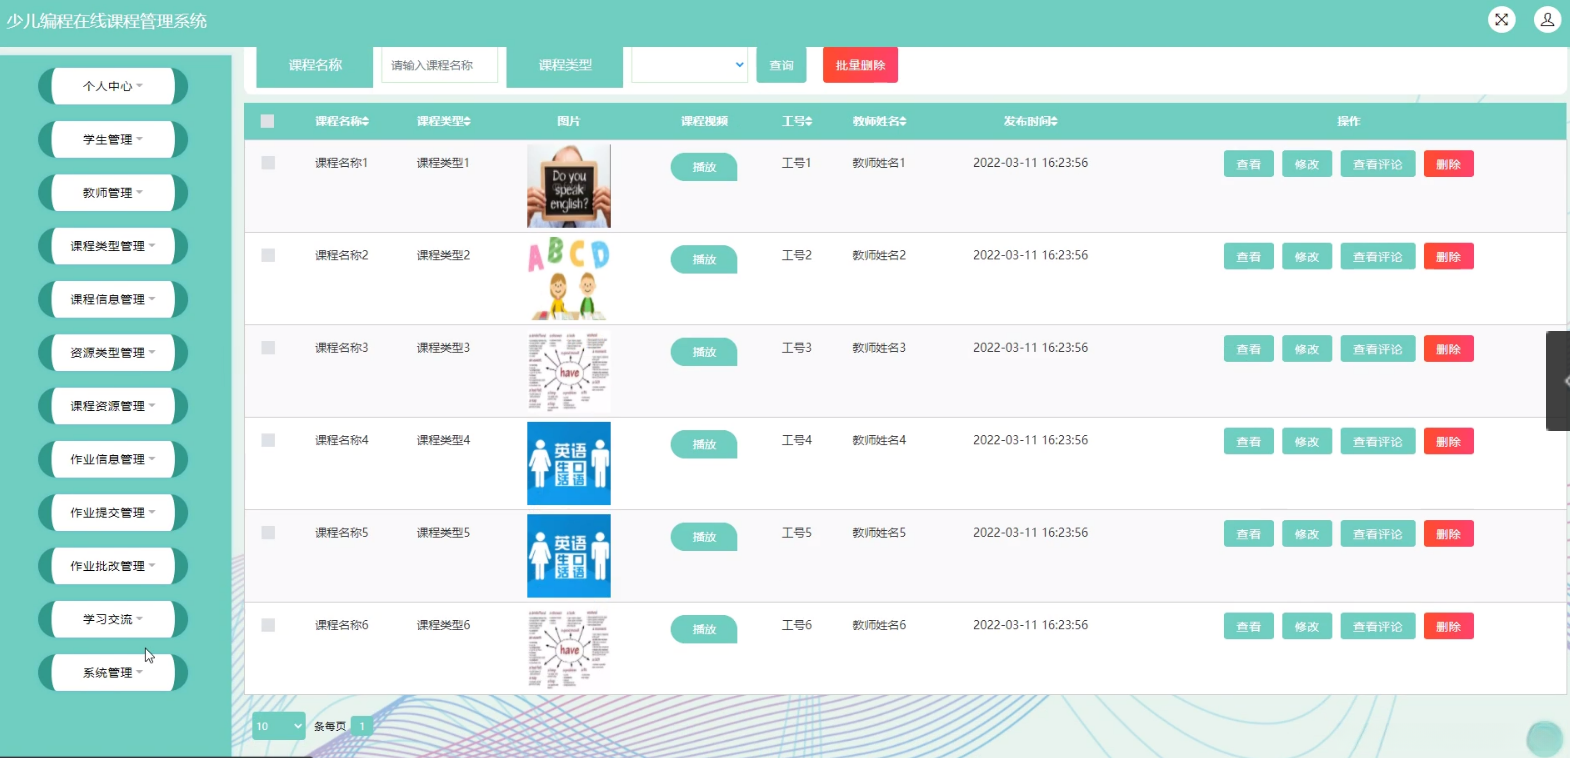
Task: Tick the checkbox for 课程名称6 row
Action: coord(268,625)
